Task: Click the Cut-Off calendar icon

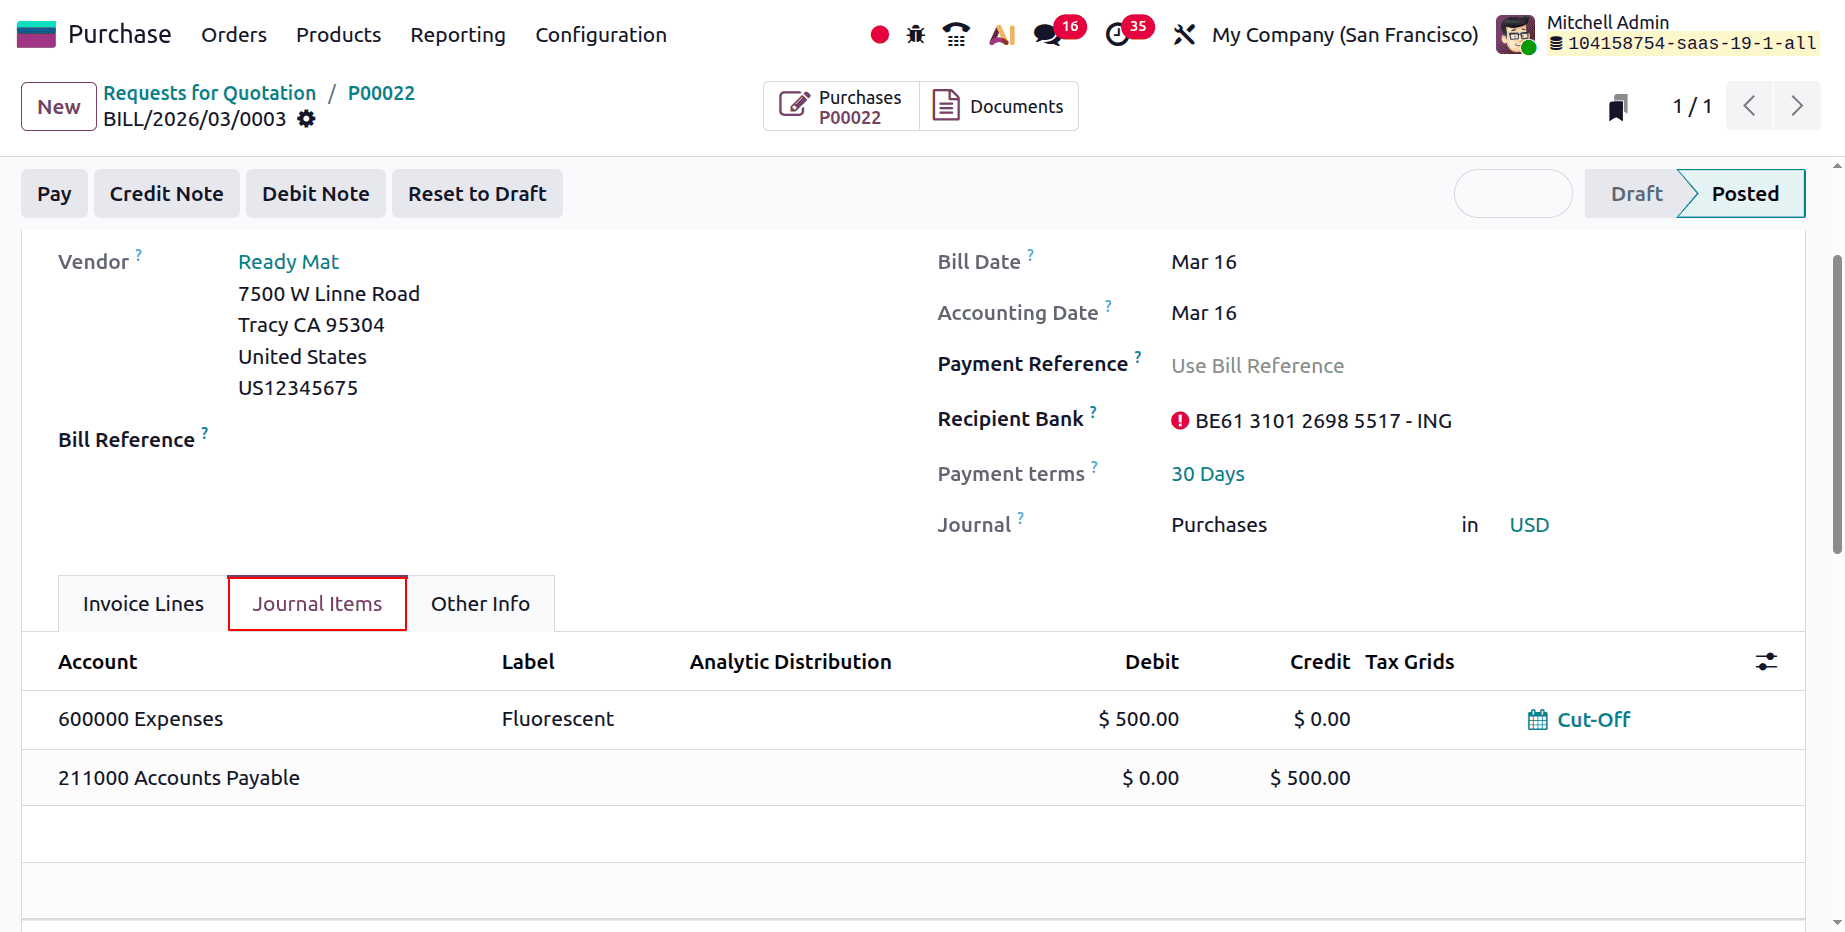Action: click(1537, 719)
